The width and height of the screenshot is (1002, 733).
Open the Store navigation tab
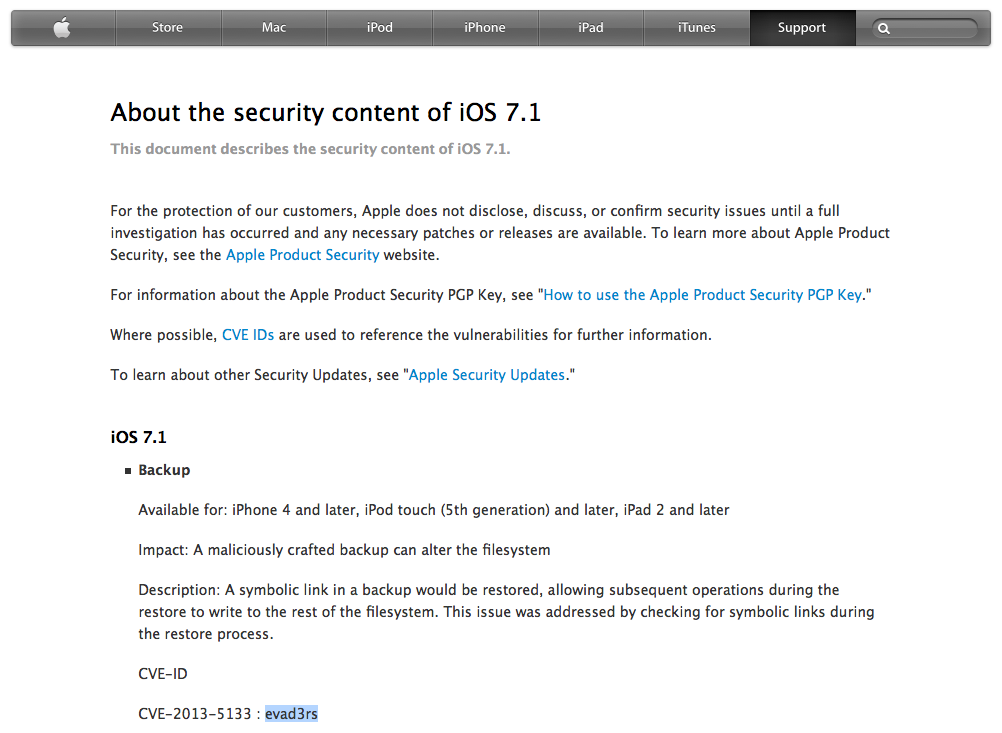click(167, 28)
